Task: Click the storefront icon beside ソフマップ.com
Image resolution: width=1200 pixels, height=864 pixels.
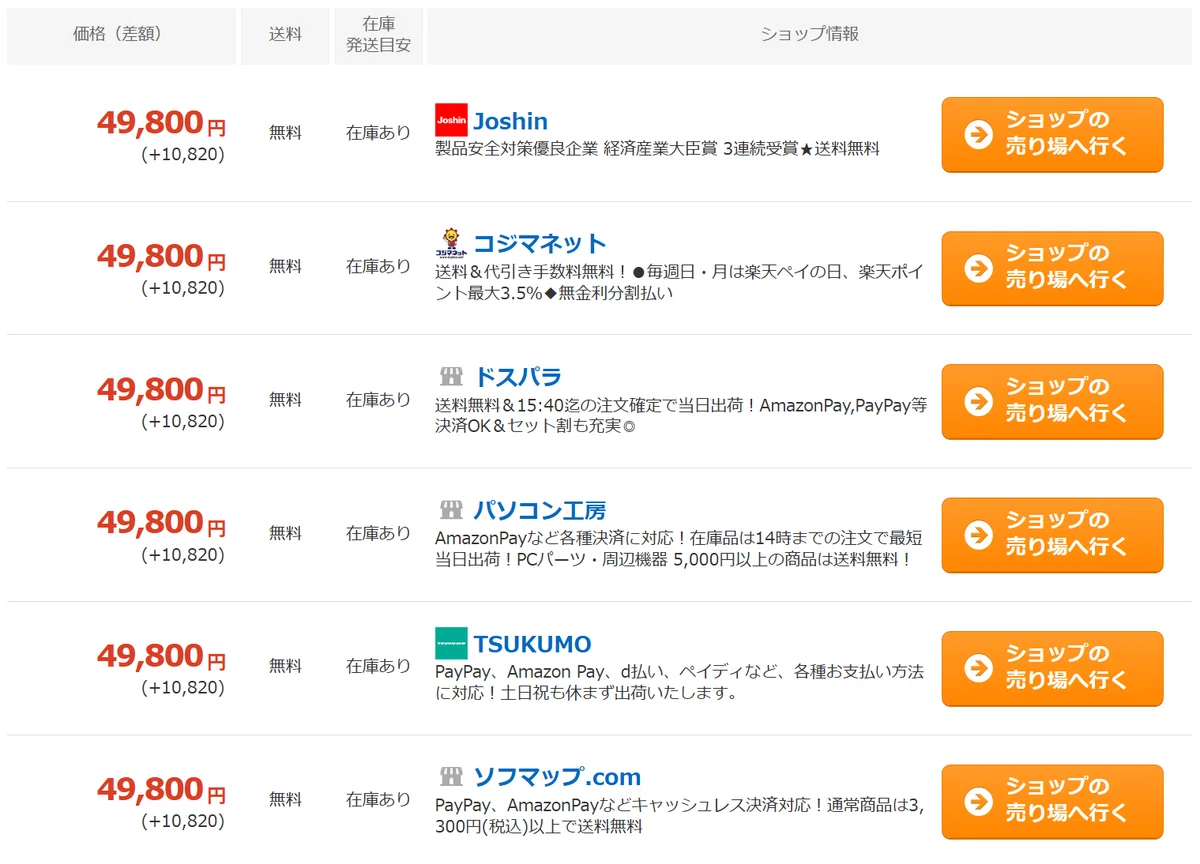Action: [x=451, y=776]
